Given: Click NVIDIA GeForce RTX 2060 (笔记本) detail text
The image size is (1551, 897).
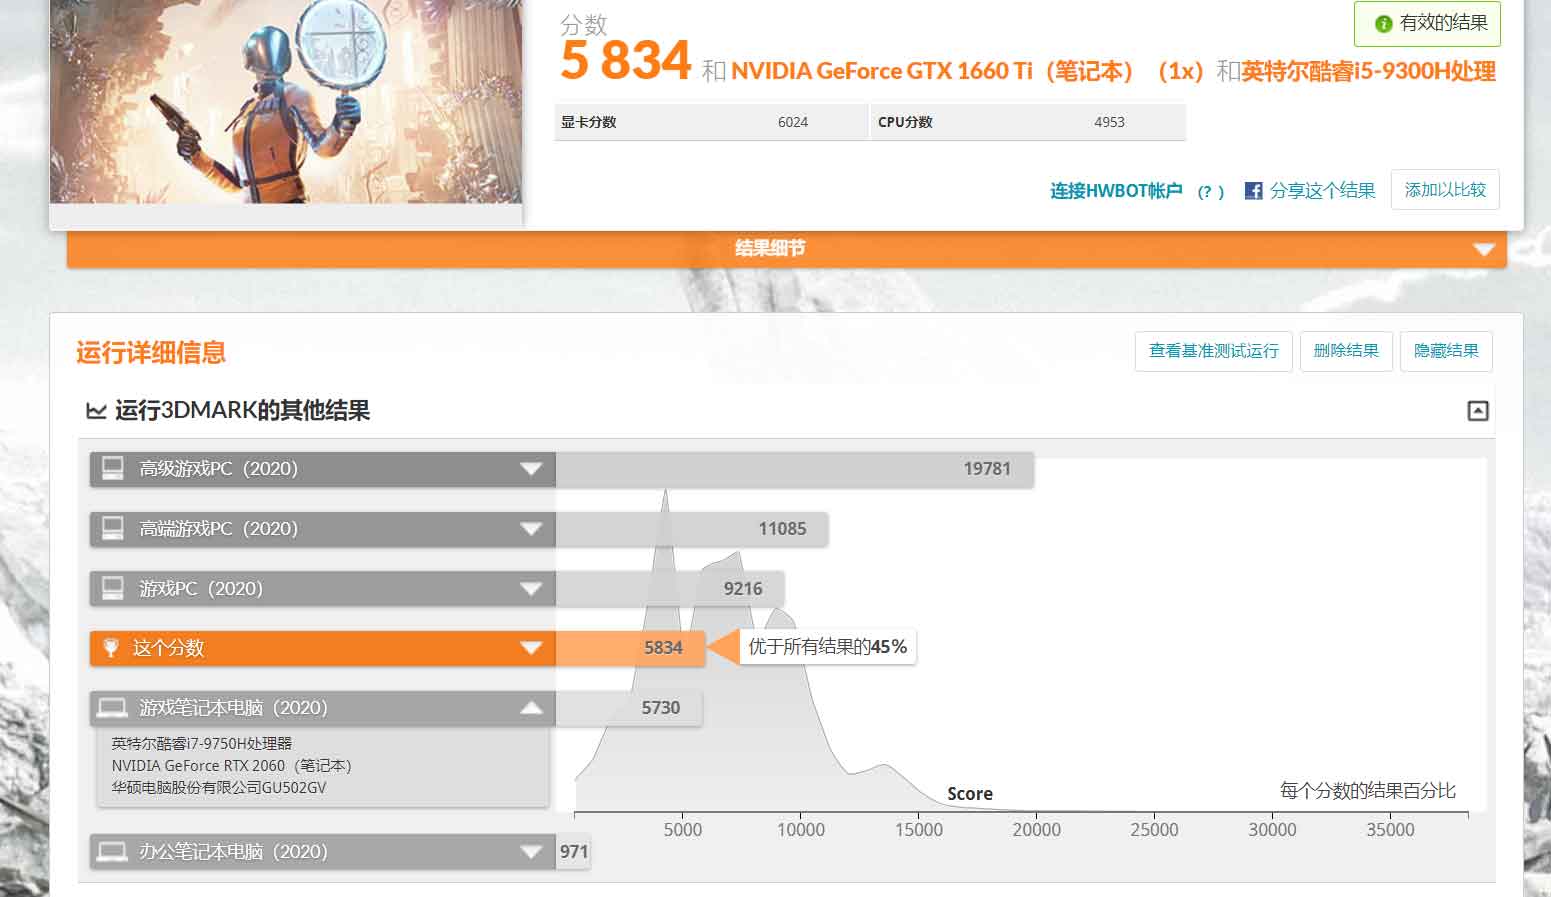Looking at the screenshot, I should coord(232,766).
